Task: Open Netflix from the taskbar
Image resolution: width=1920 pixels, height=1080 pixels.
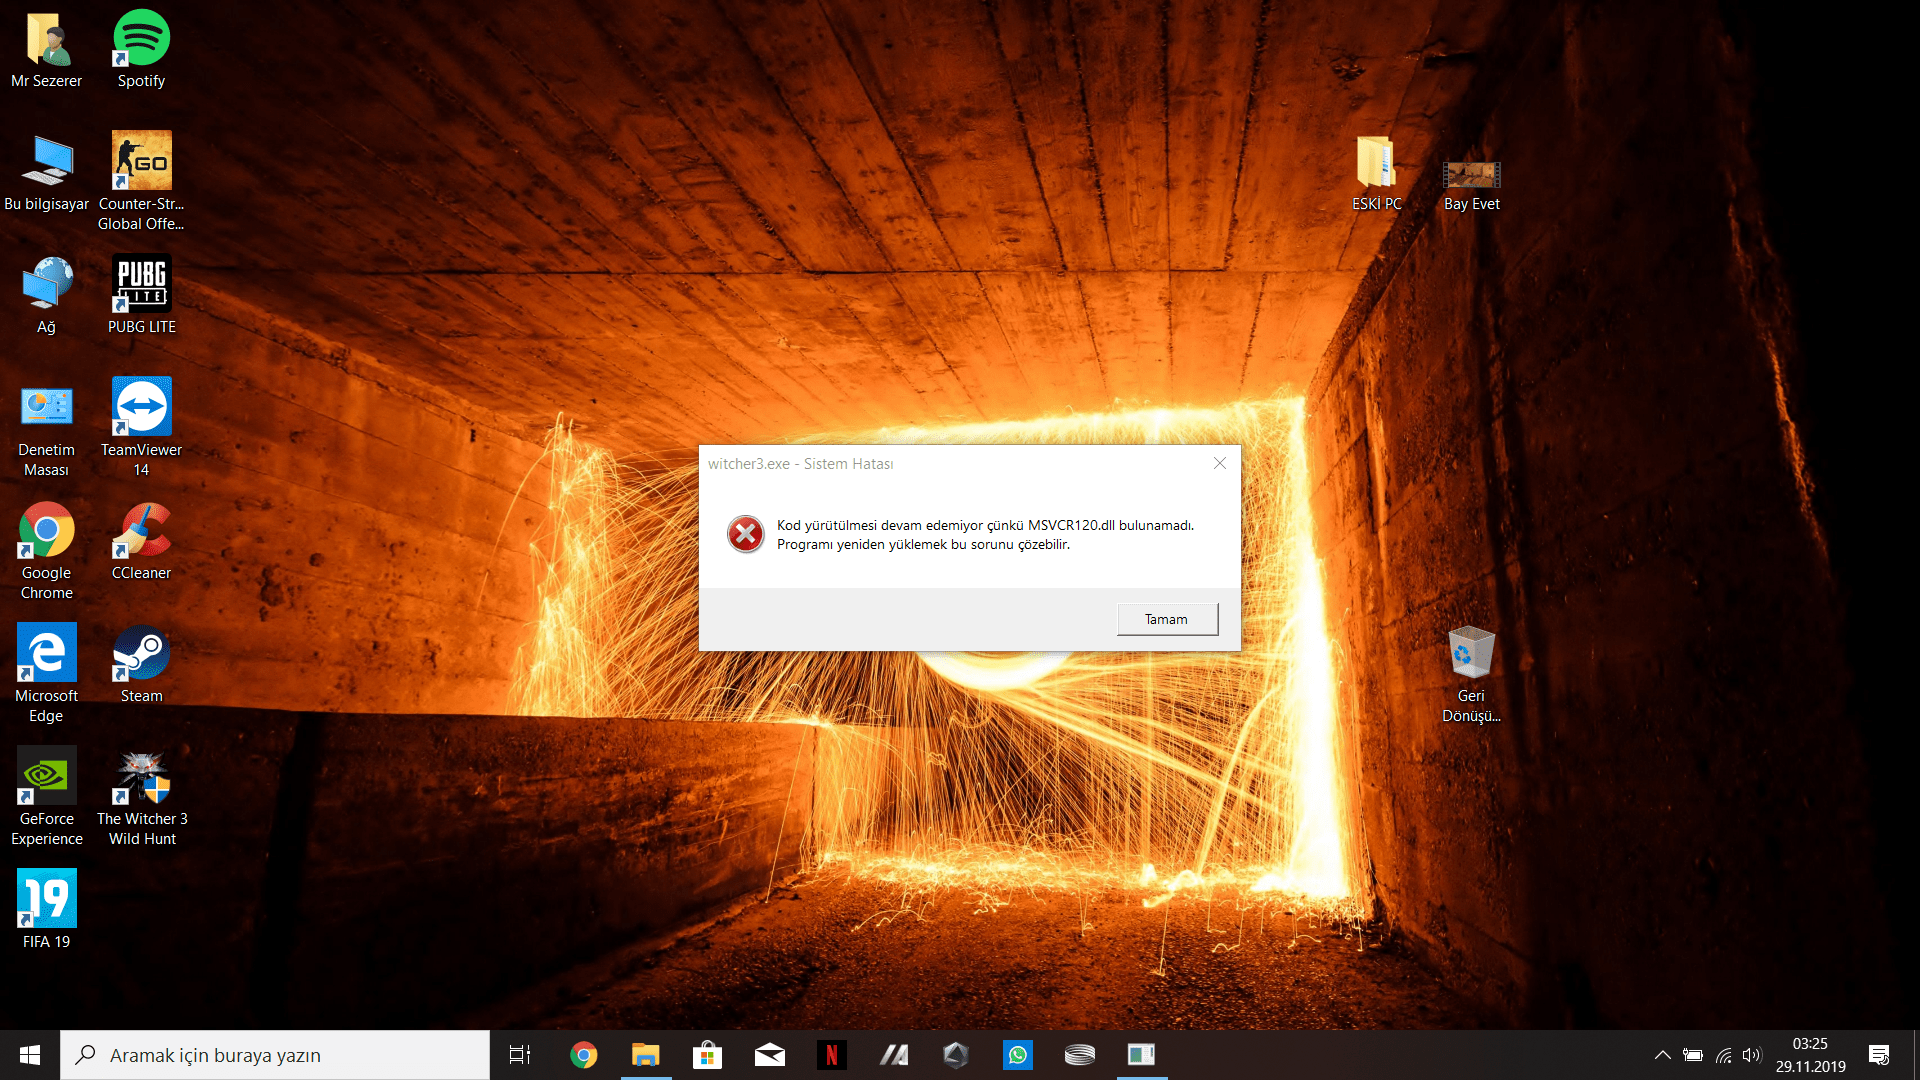Action: pyautogui.click(x=831, y=1055)
